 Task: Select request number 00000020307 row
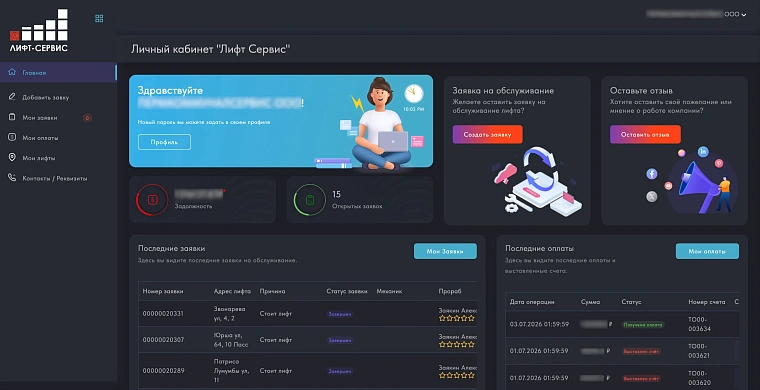308,340
